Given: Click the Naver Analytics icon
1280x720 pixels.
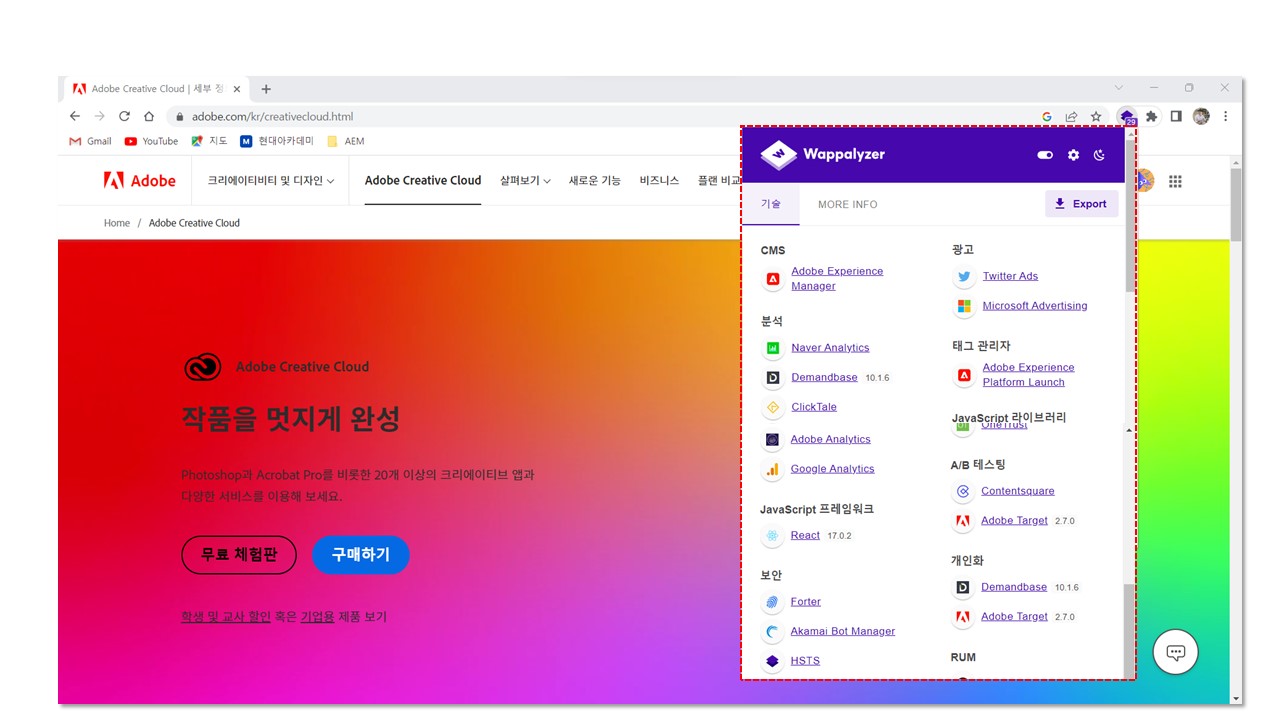Looking at the screenshot, I should click(772, 348).
